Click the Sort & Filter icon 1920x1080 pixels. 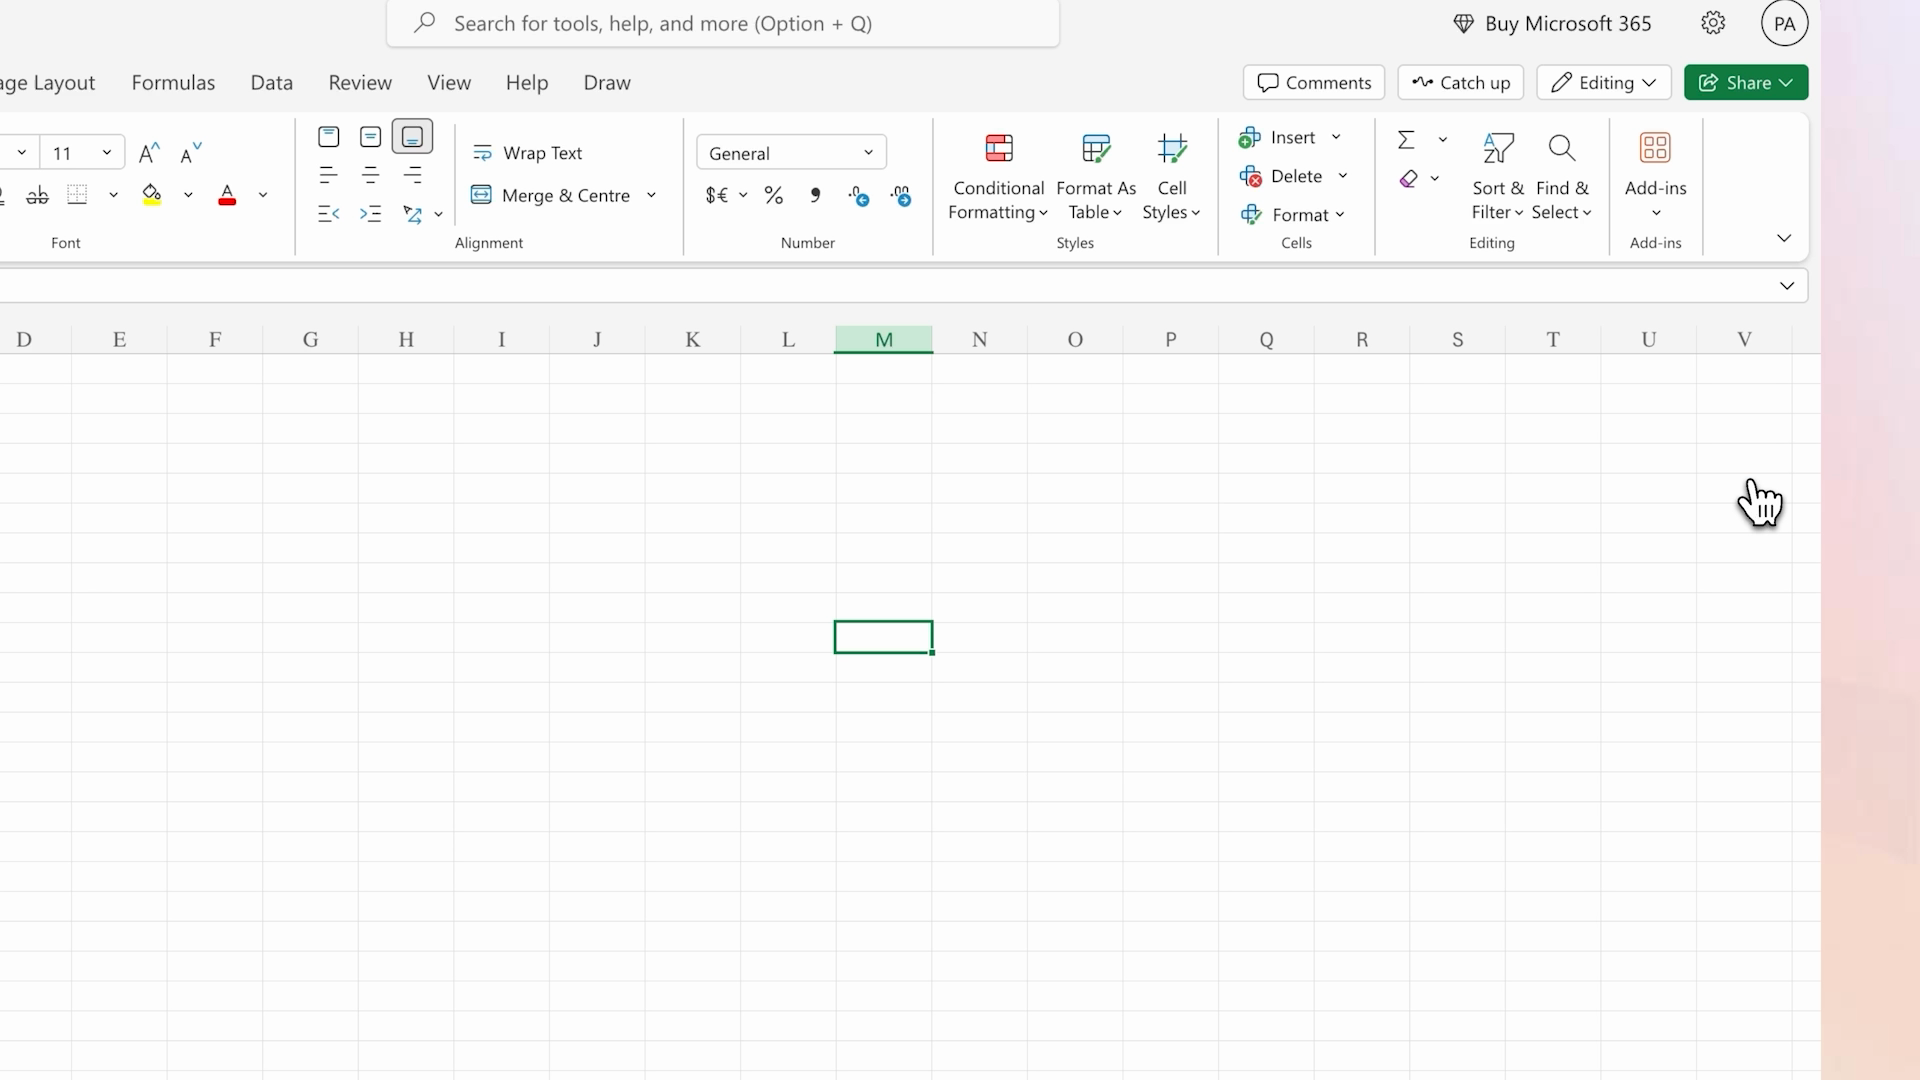(1497, 149)
